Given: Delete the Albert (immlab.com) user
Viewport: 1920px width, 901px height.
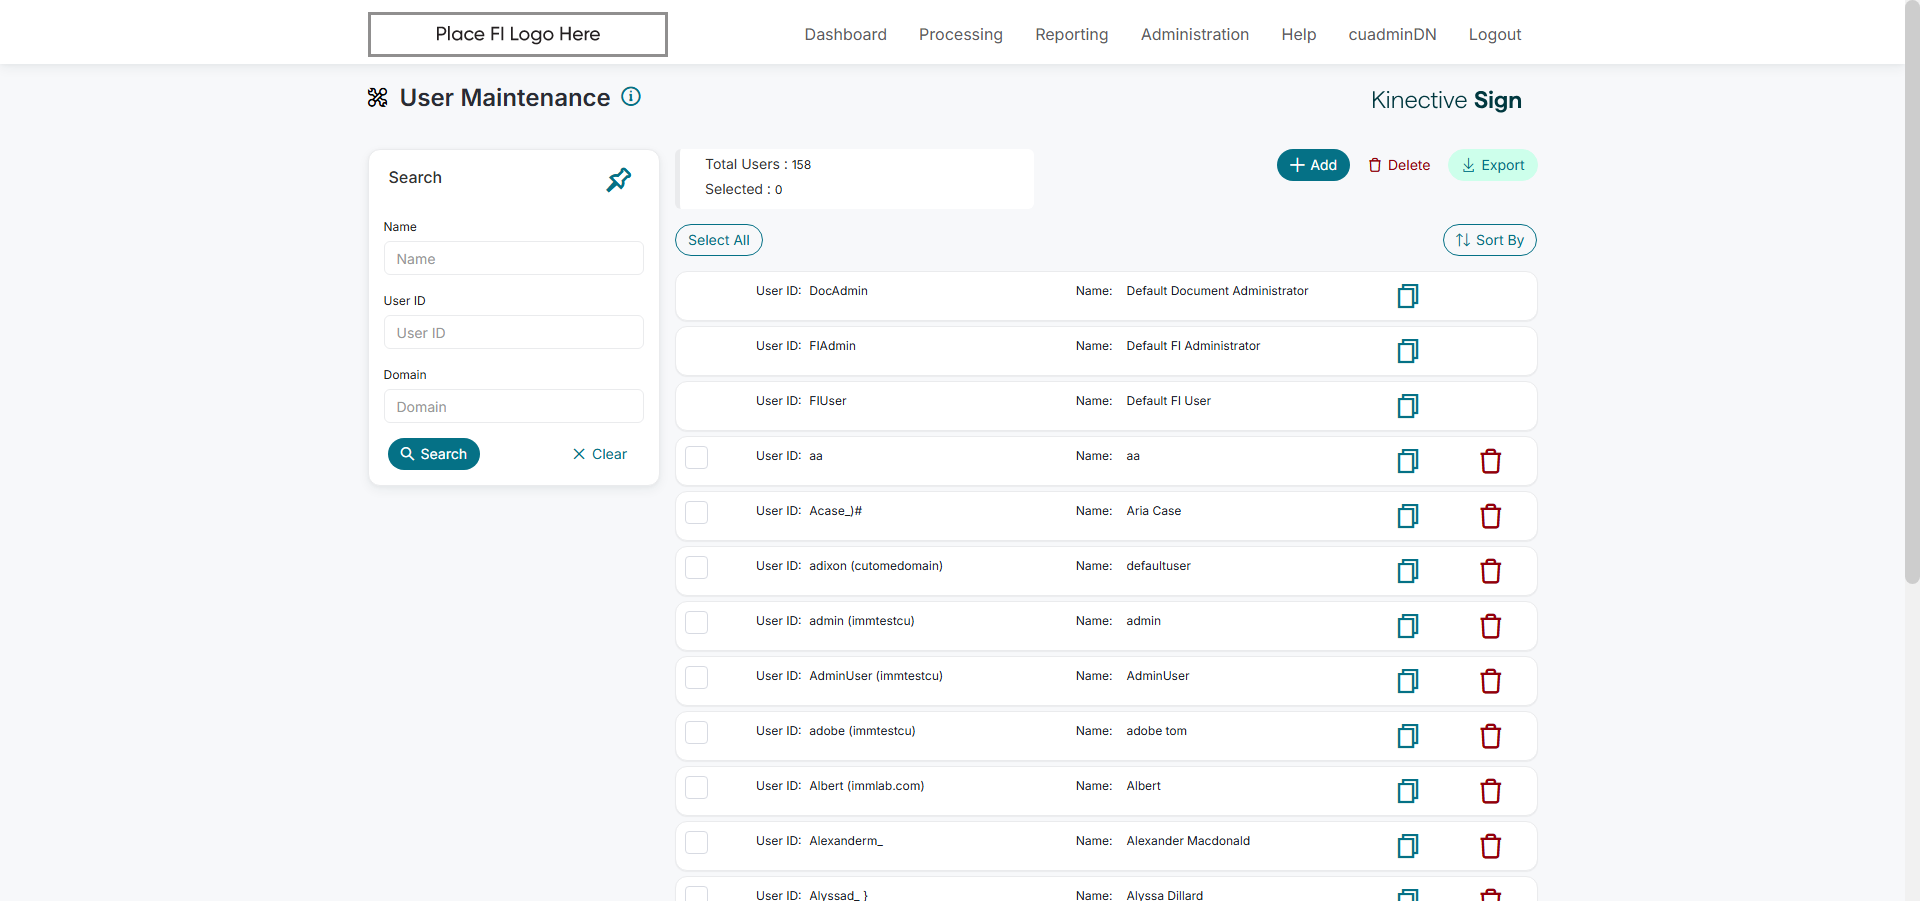Looking at the screenshot, I should pyautogui.click(x=1491, y=791).
